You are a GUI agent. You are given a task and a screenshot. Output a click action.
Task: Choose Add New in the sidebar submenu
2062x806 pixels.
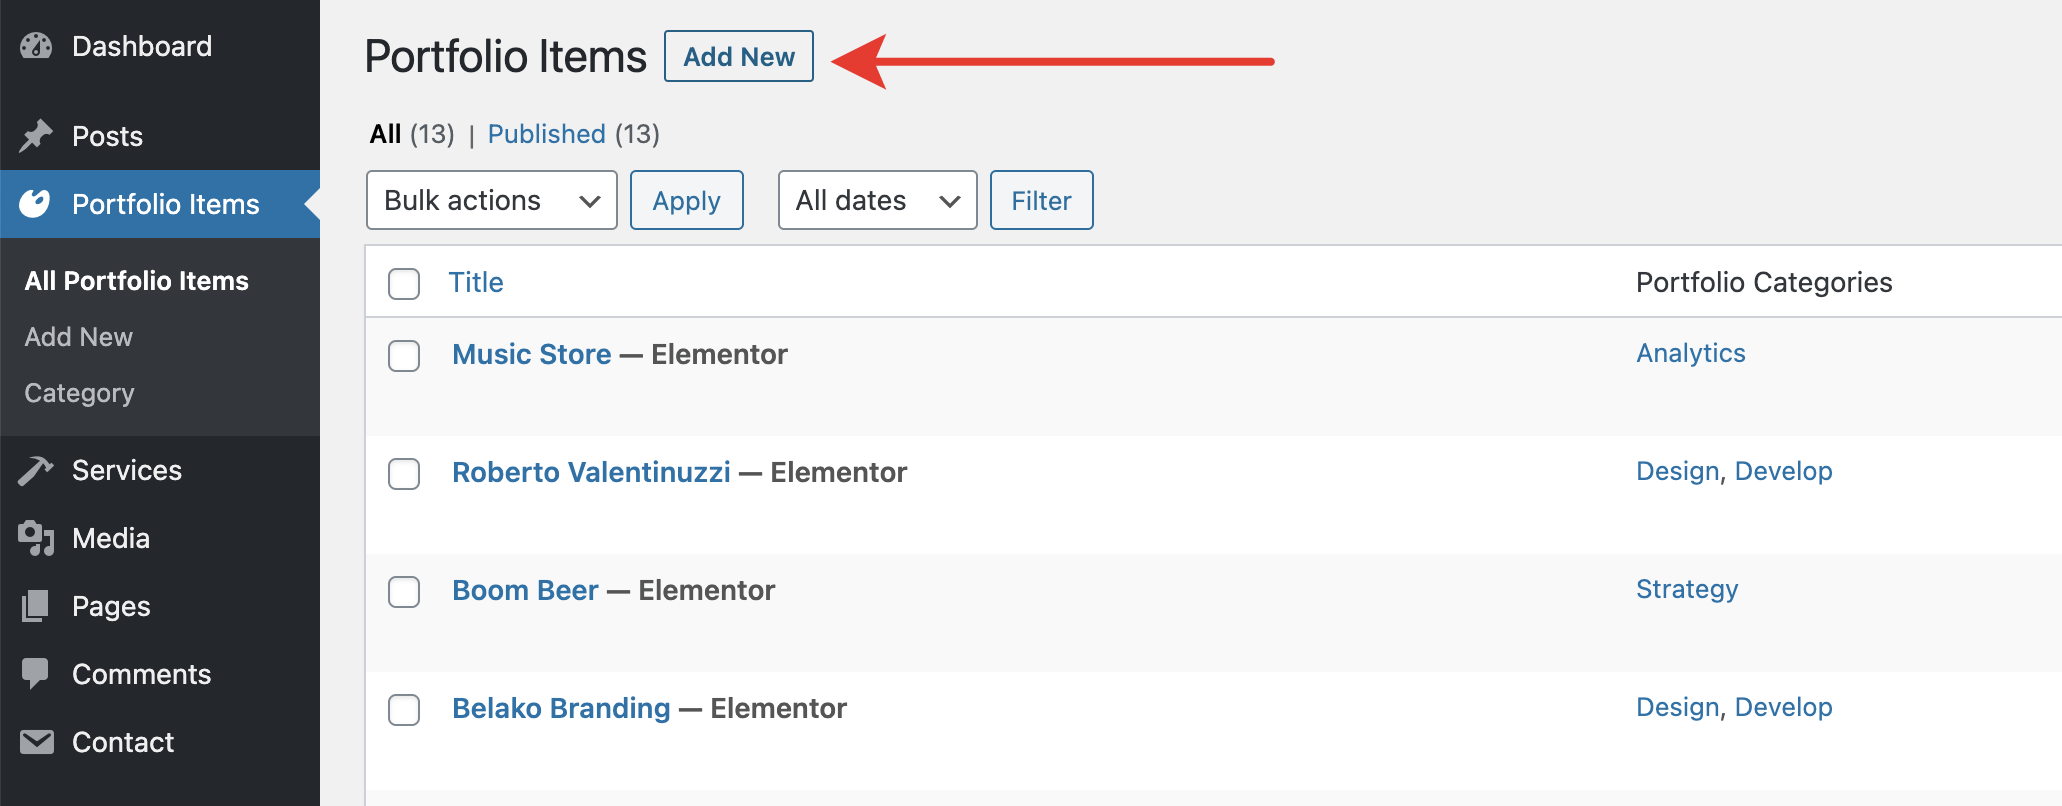pos(78,337)
